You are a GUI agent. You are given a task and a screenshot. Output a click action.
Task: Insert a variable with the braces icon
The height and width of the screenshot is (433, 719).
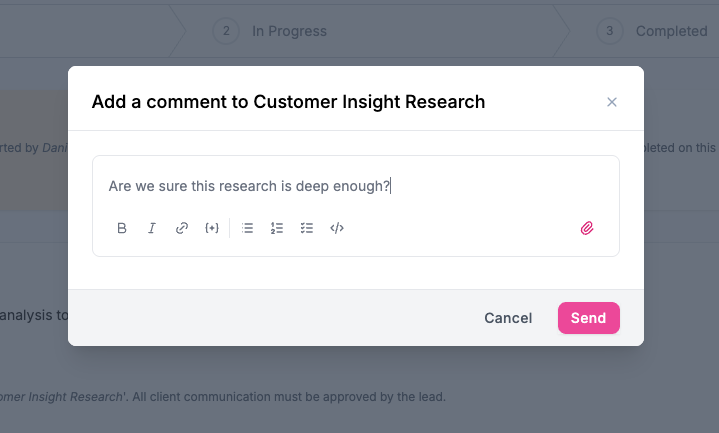coord(211,228)
